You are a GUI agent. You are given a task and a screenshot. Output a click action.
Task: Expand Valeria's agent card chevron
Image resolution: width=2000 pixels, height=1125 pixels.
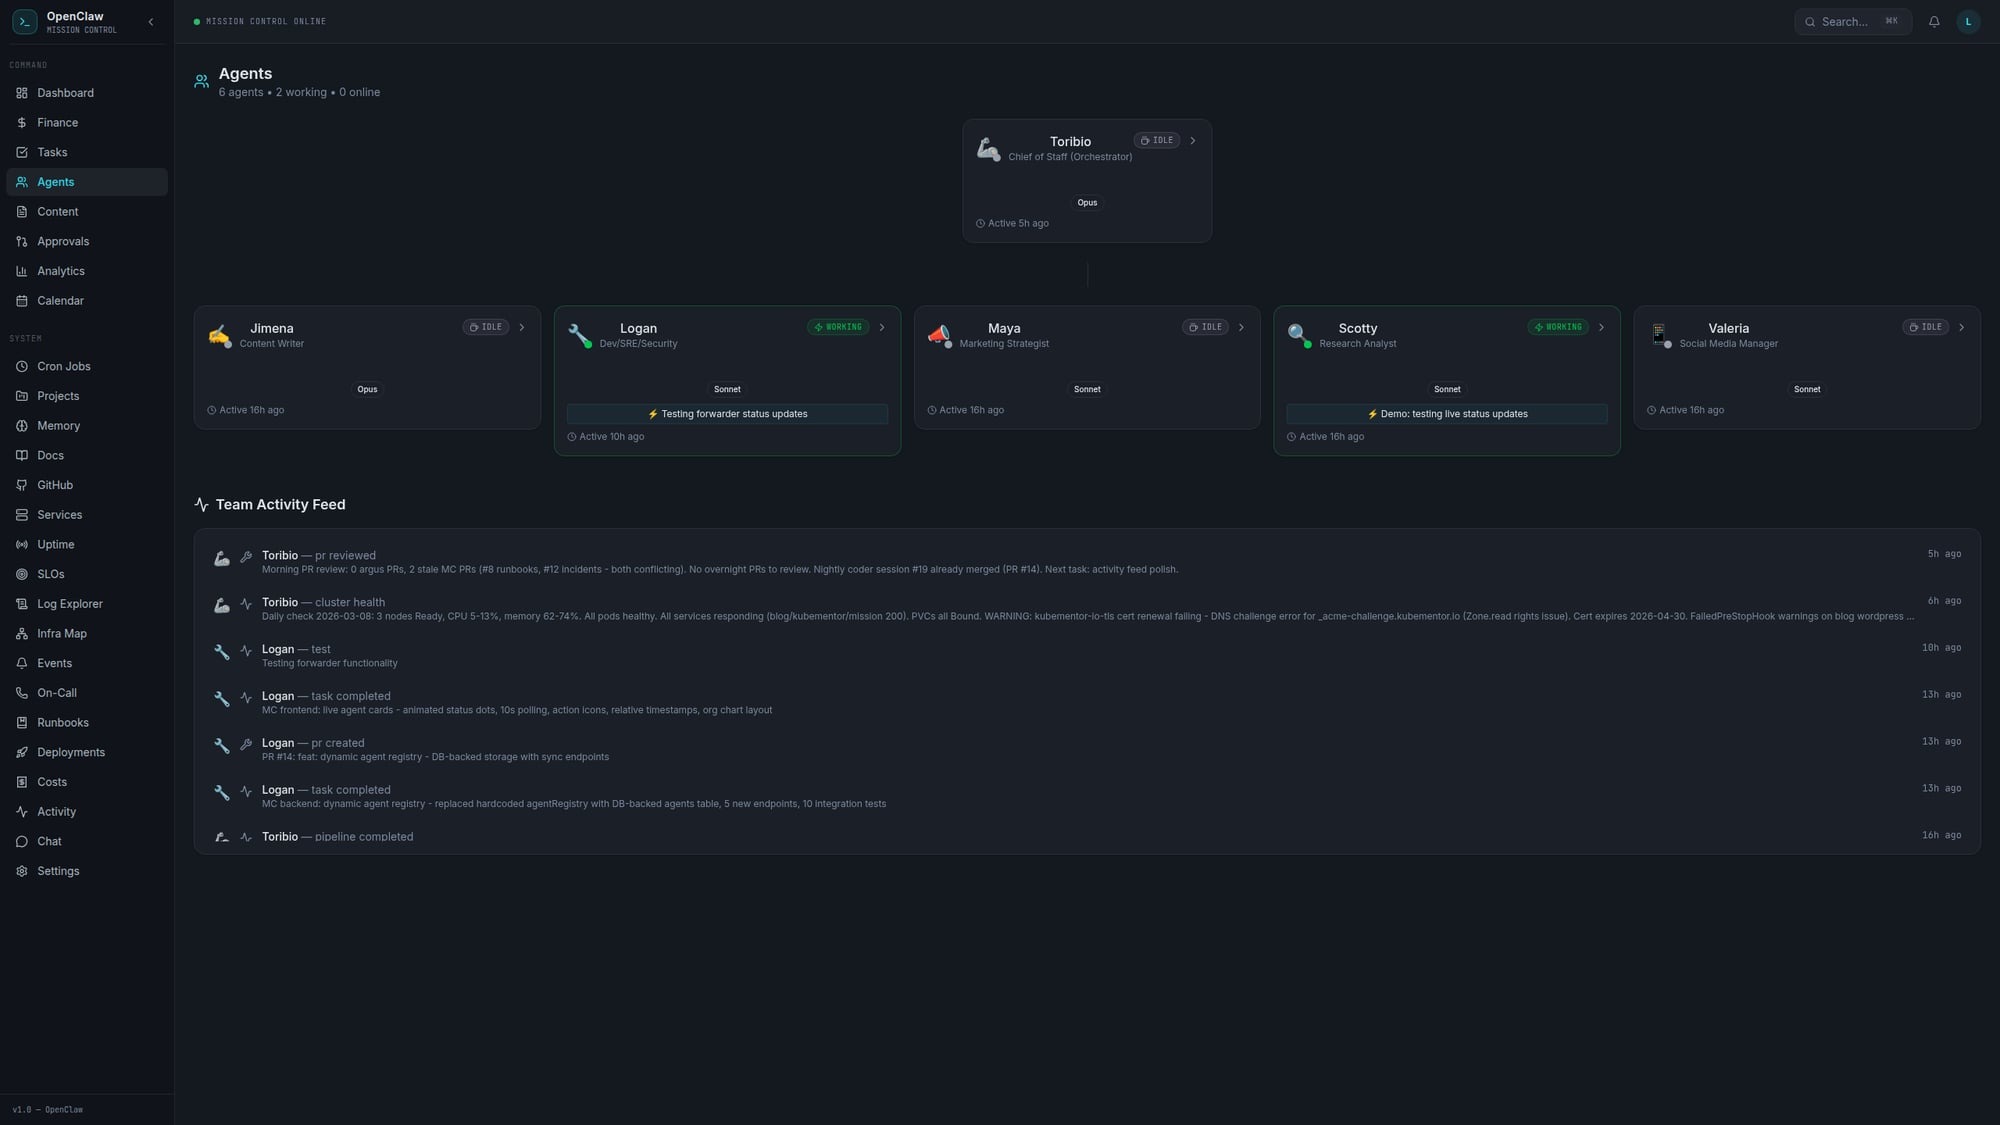[x=1961, y=328]
